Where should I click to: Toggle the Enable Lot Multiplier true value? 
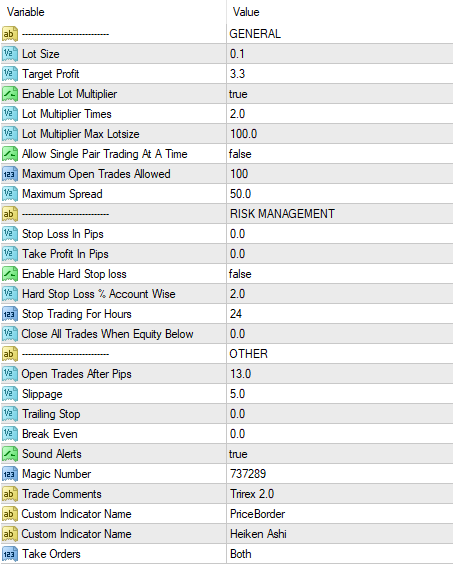pyautogui.click(x=340, y=94)
